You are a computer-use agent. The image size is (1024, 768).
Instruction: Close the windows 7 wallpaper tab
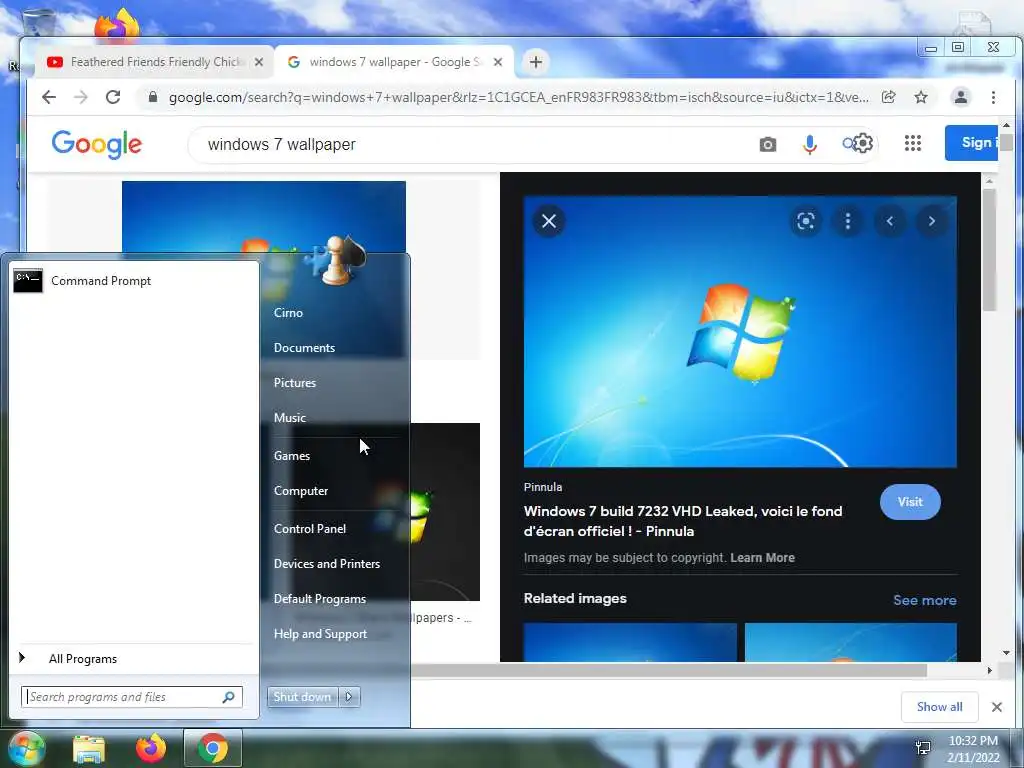498,62
